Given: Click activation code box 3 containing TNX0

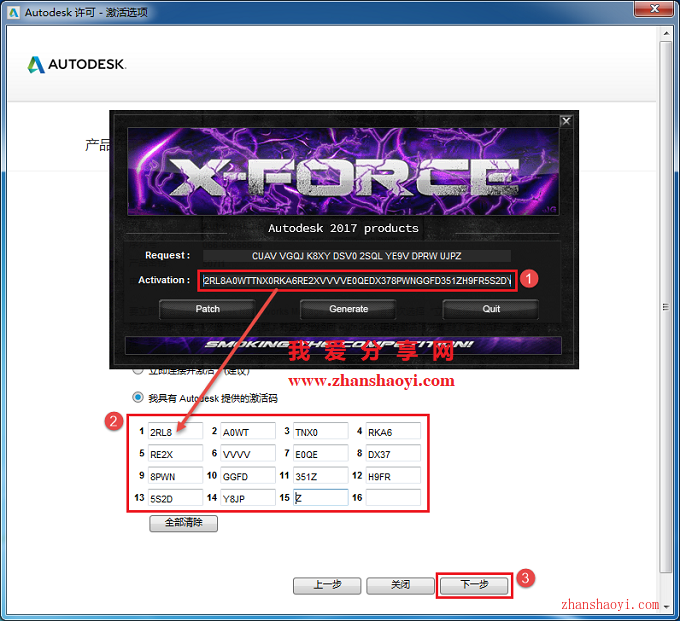Looking at the screenshot, I should (x=320, y=431).
